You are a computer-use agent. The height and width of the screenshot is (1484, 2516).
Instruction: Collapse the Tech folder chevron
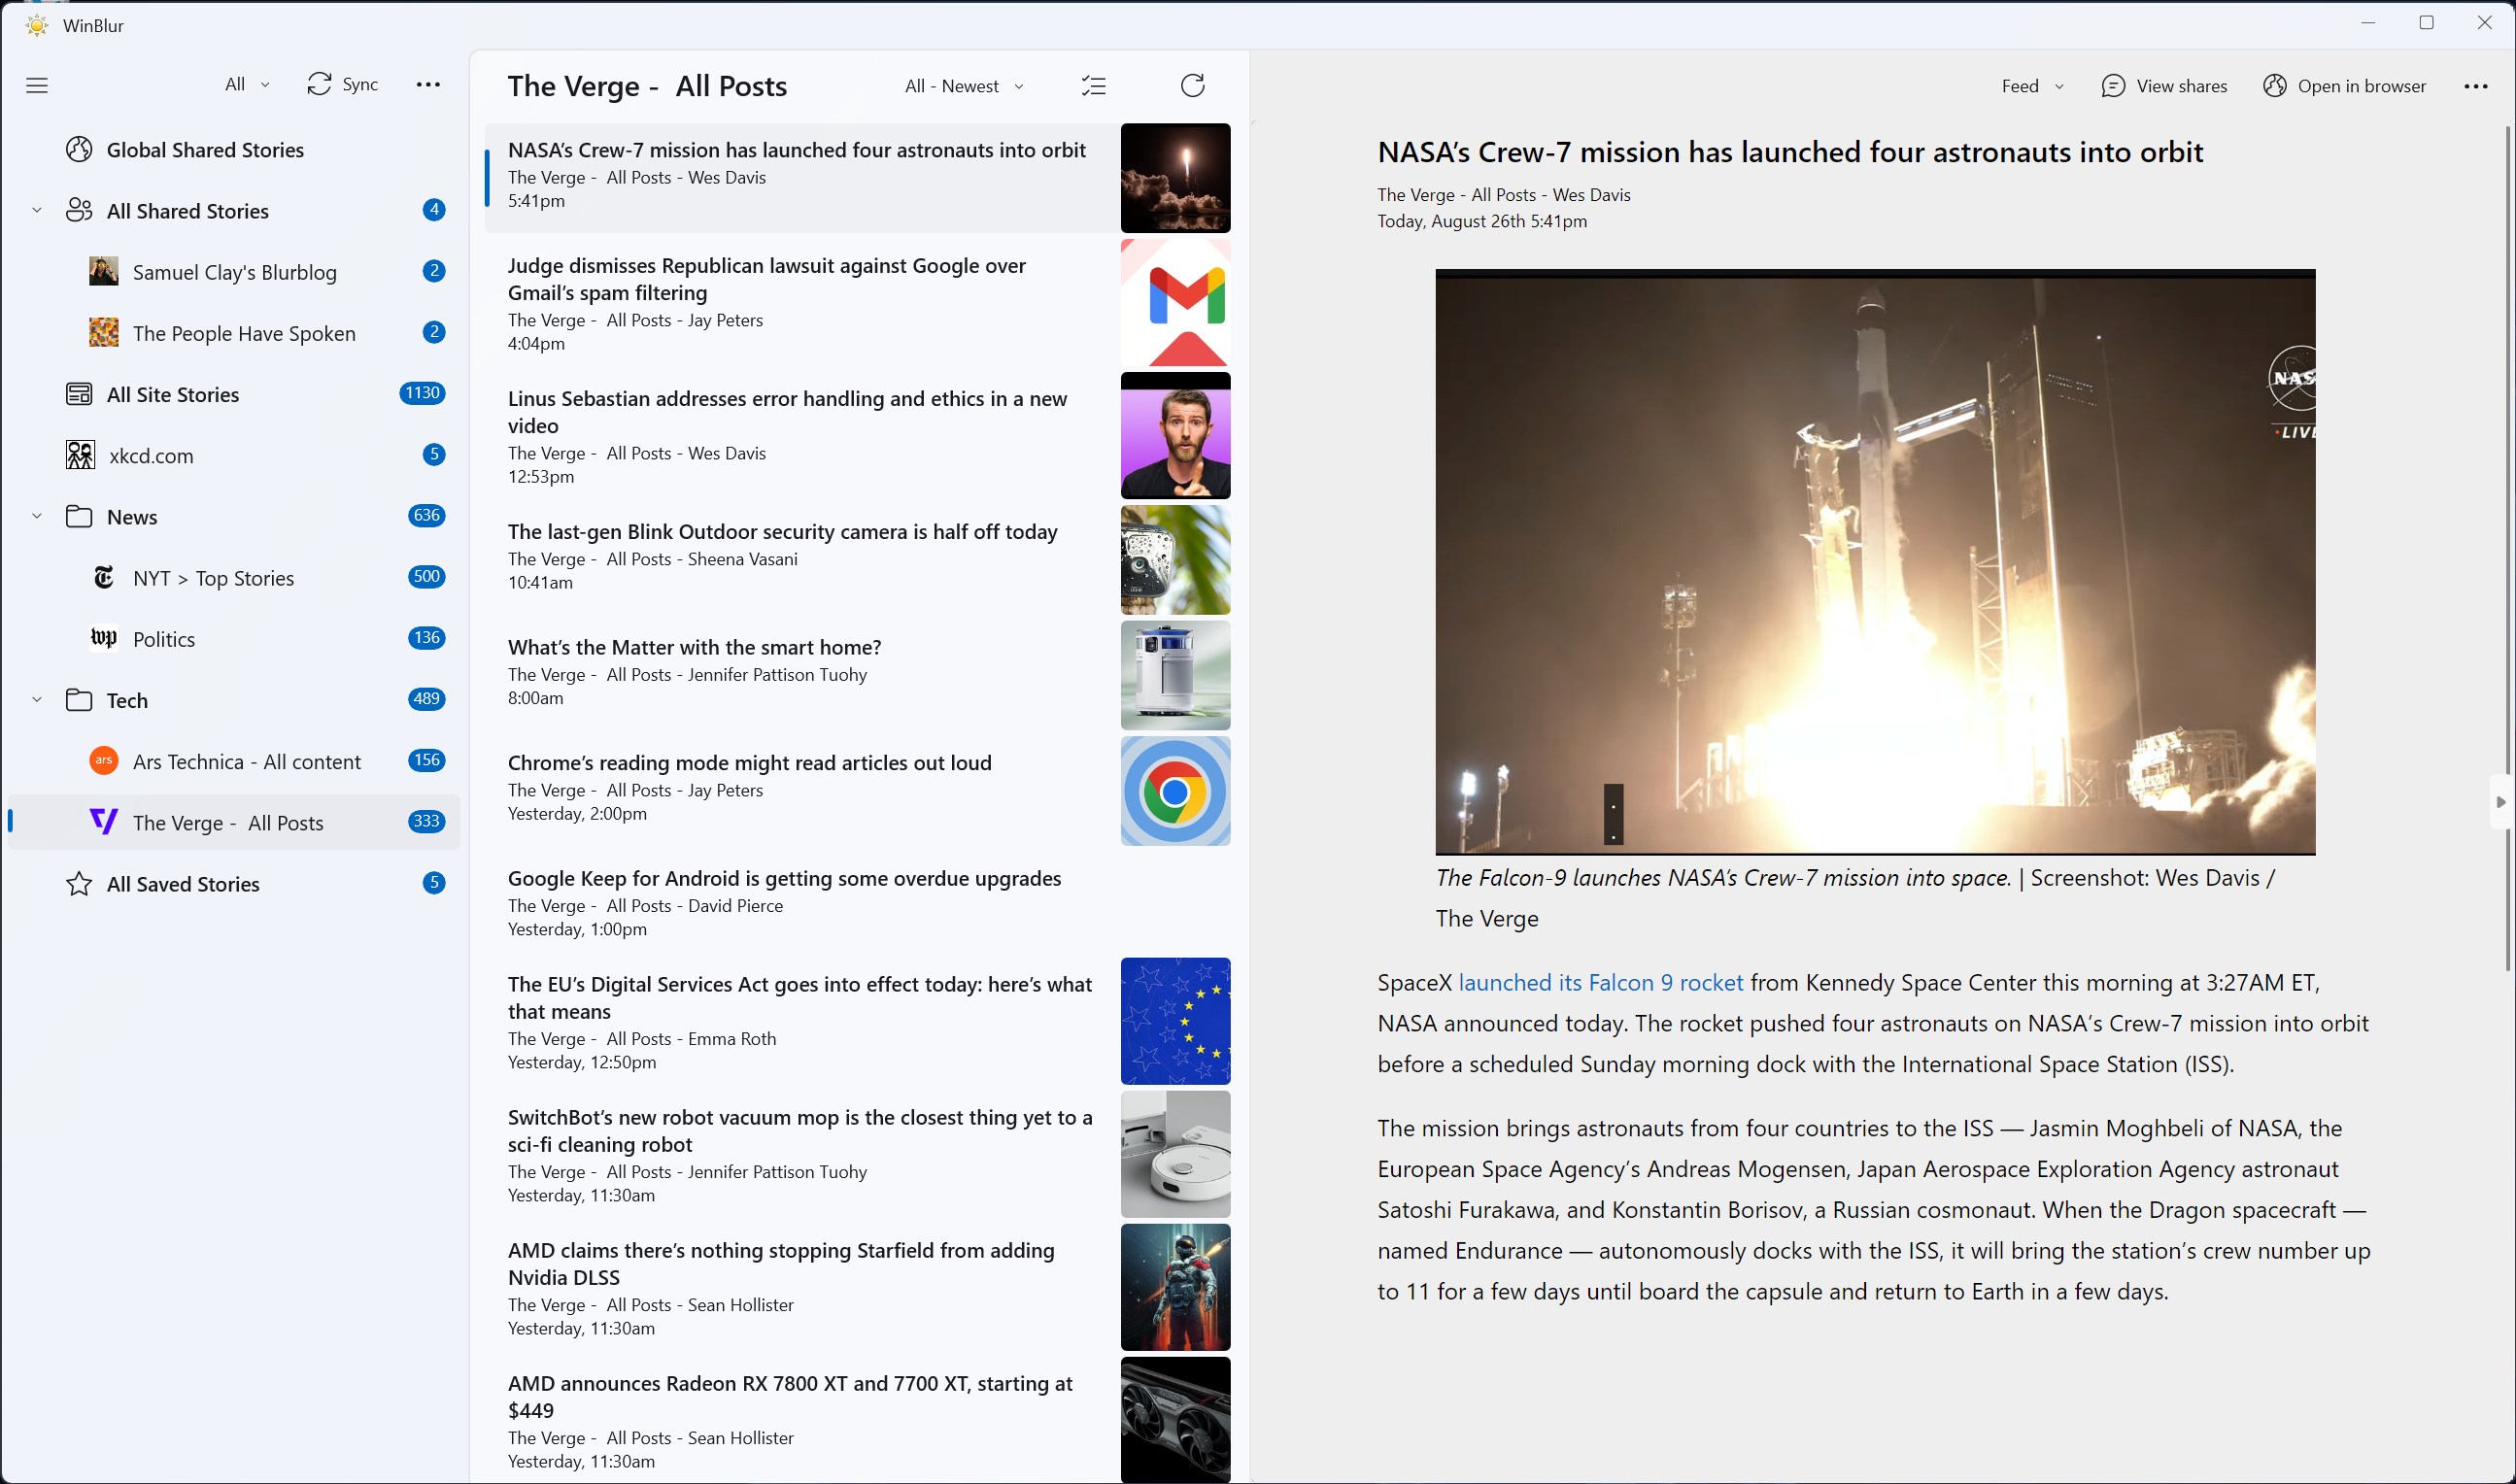(37, 700)
